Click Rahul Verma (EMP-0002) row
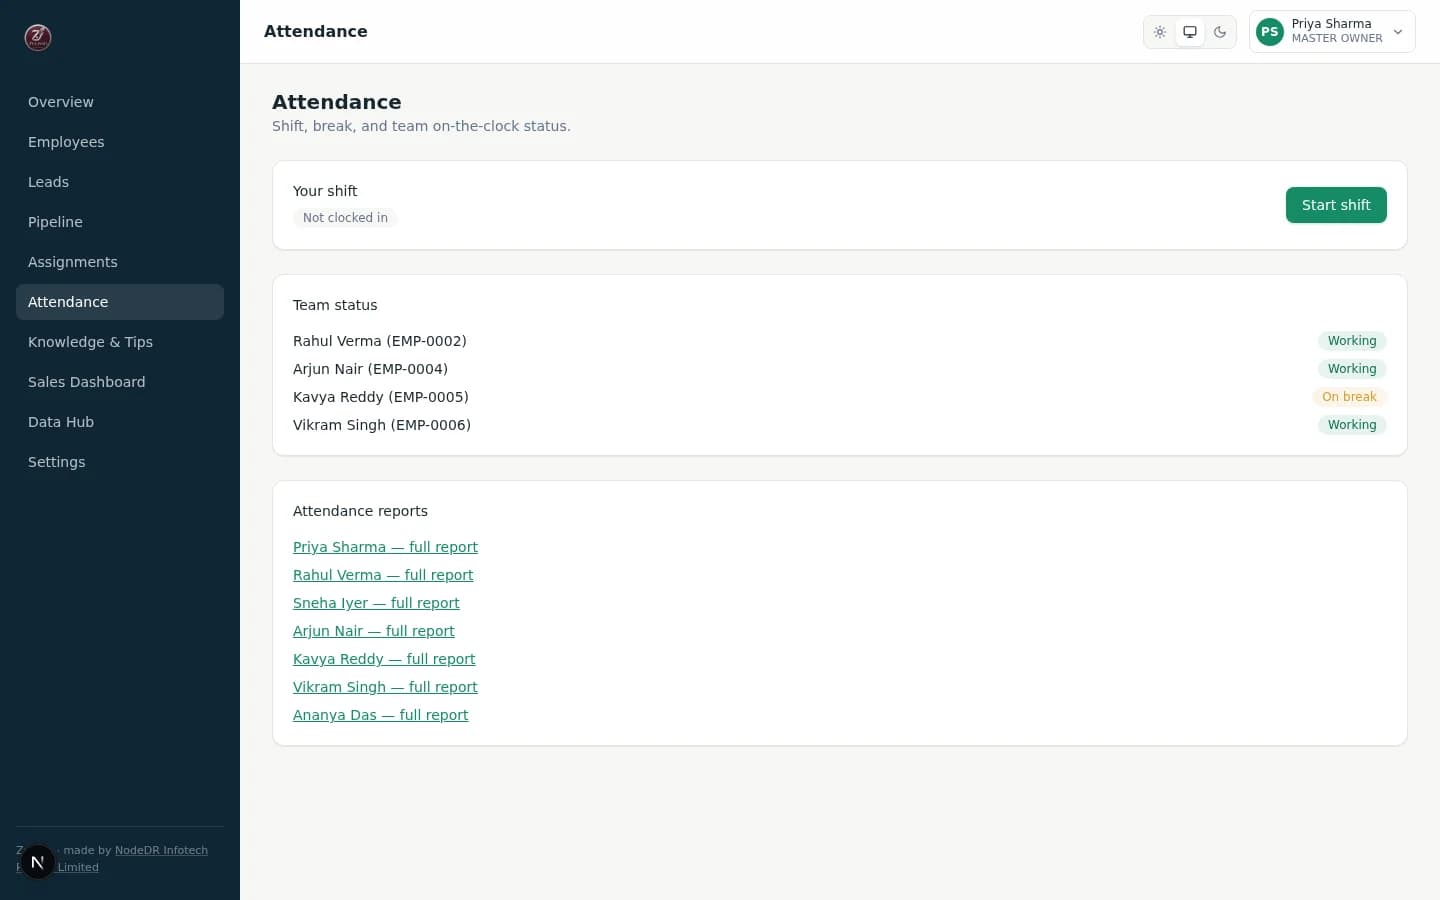 [x=840, y=341]
